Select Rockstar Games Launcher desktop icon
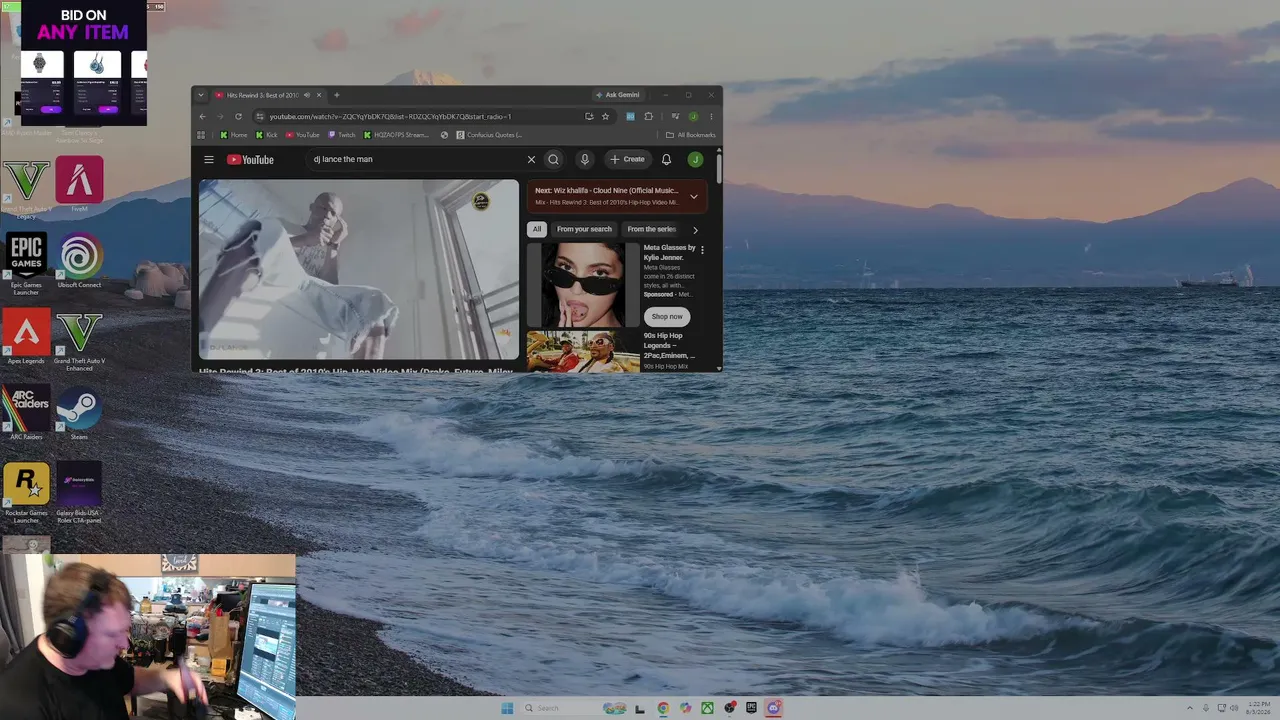 (x=26, y=492)
